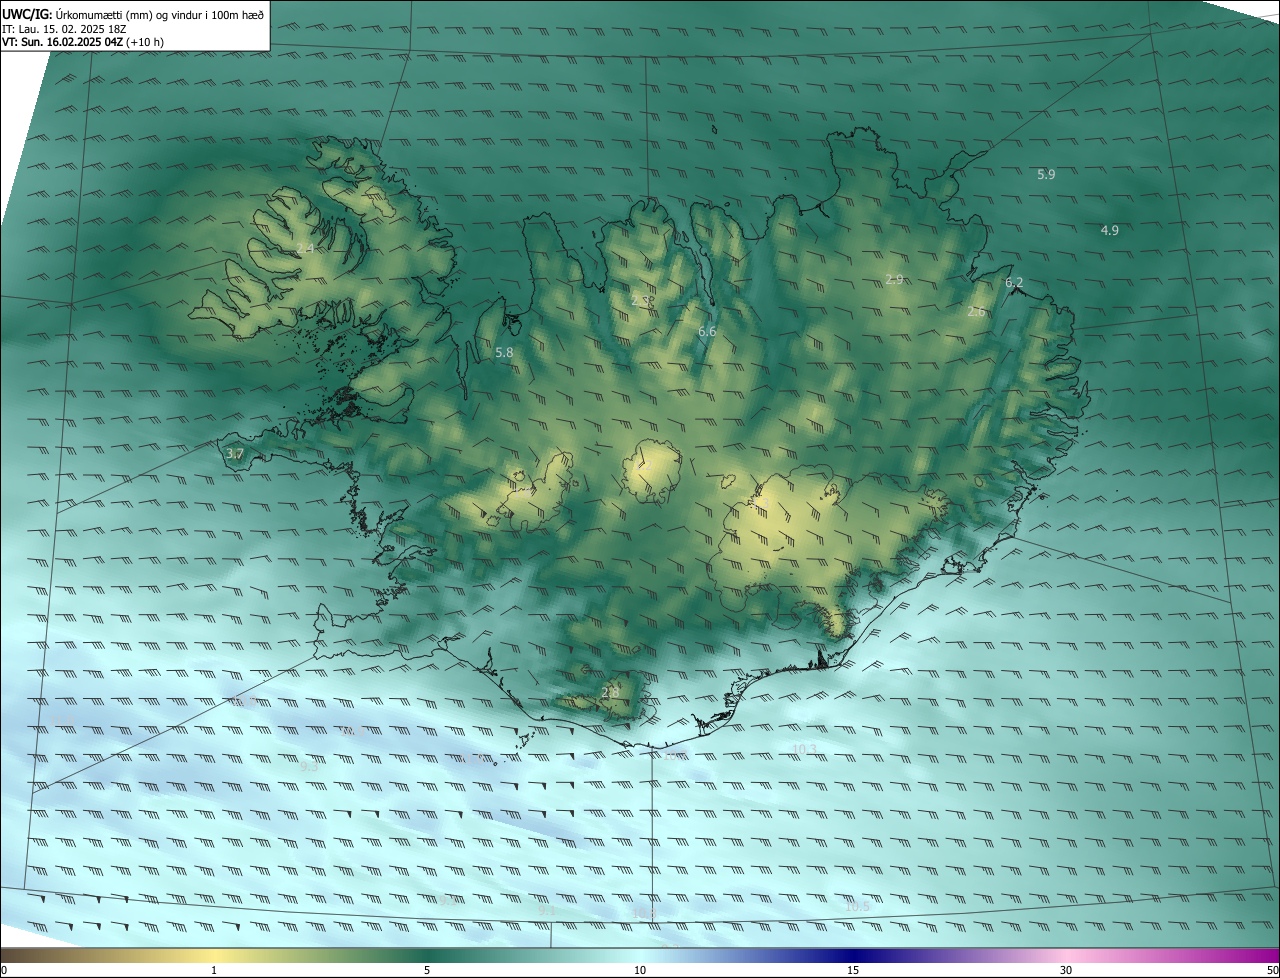Click the 3.7 value on the western peninsula
The image size is (1280, 978).
point(235,454)
